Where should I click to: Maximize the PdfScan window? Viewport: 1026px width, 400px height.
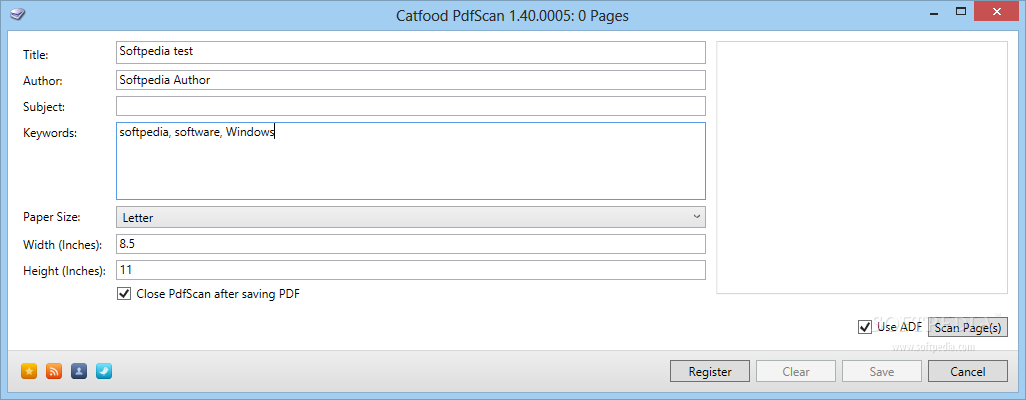(x=961, y=11)
